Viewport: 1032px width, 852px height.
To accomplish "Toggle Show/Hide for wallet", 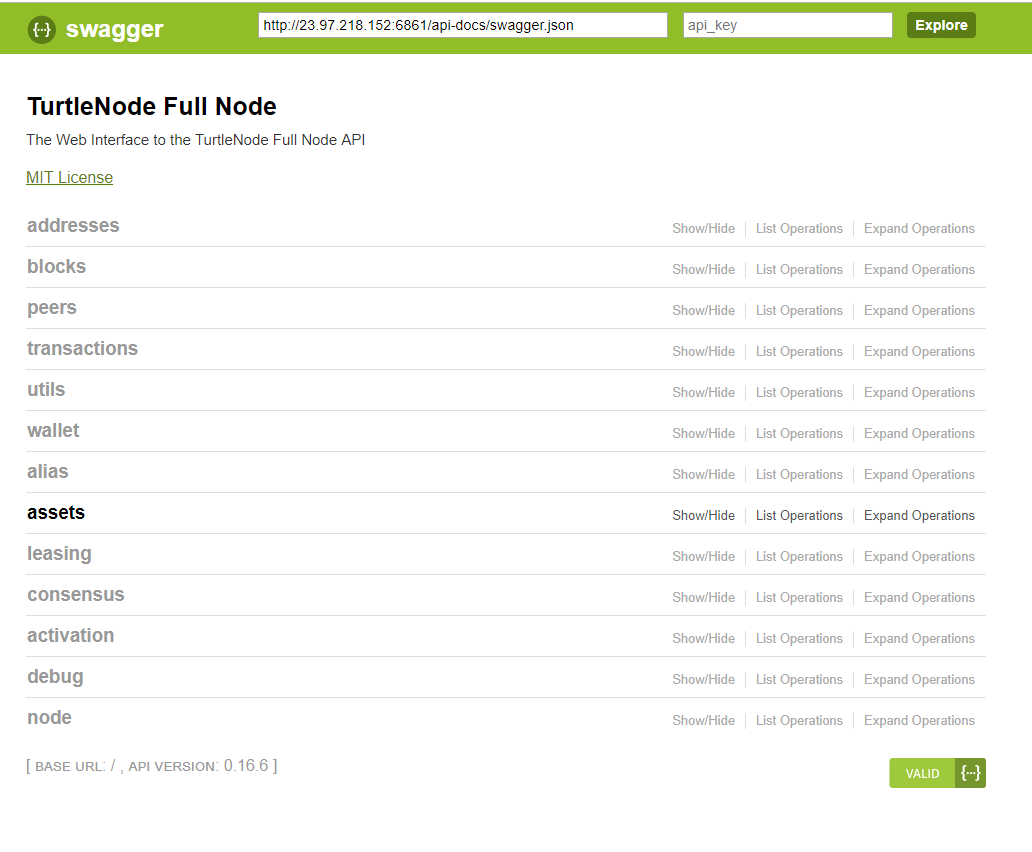I will pyautogui.click(x=704, y=434).
